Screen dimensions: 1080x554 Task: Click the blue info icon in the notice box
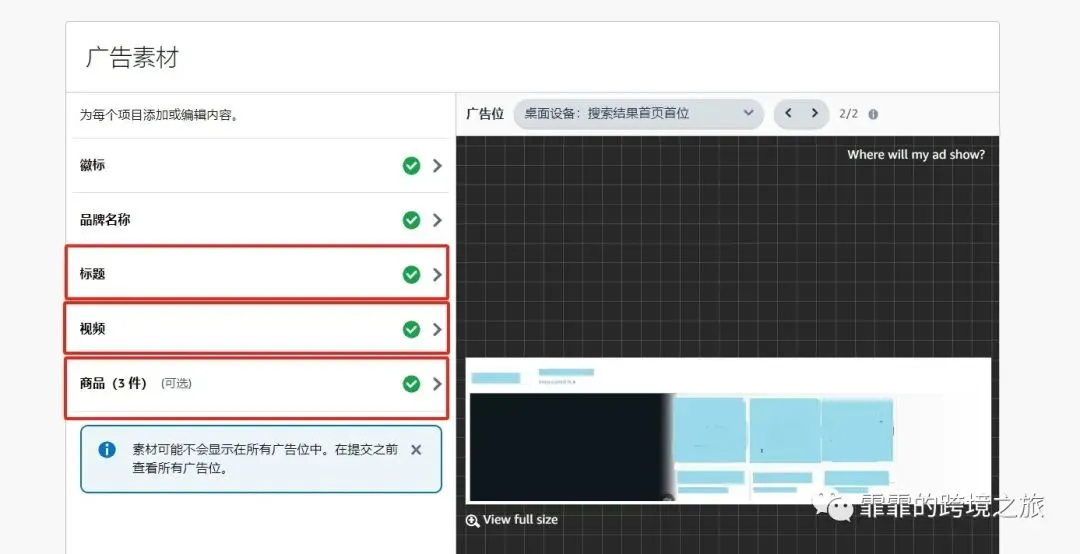pyautogui.click(x=107, y=450)
